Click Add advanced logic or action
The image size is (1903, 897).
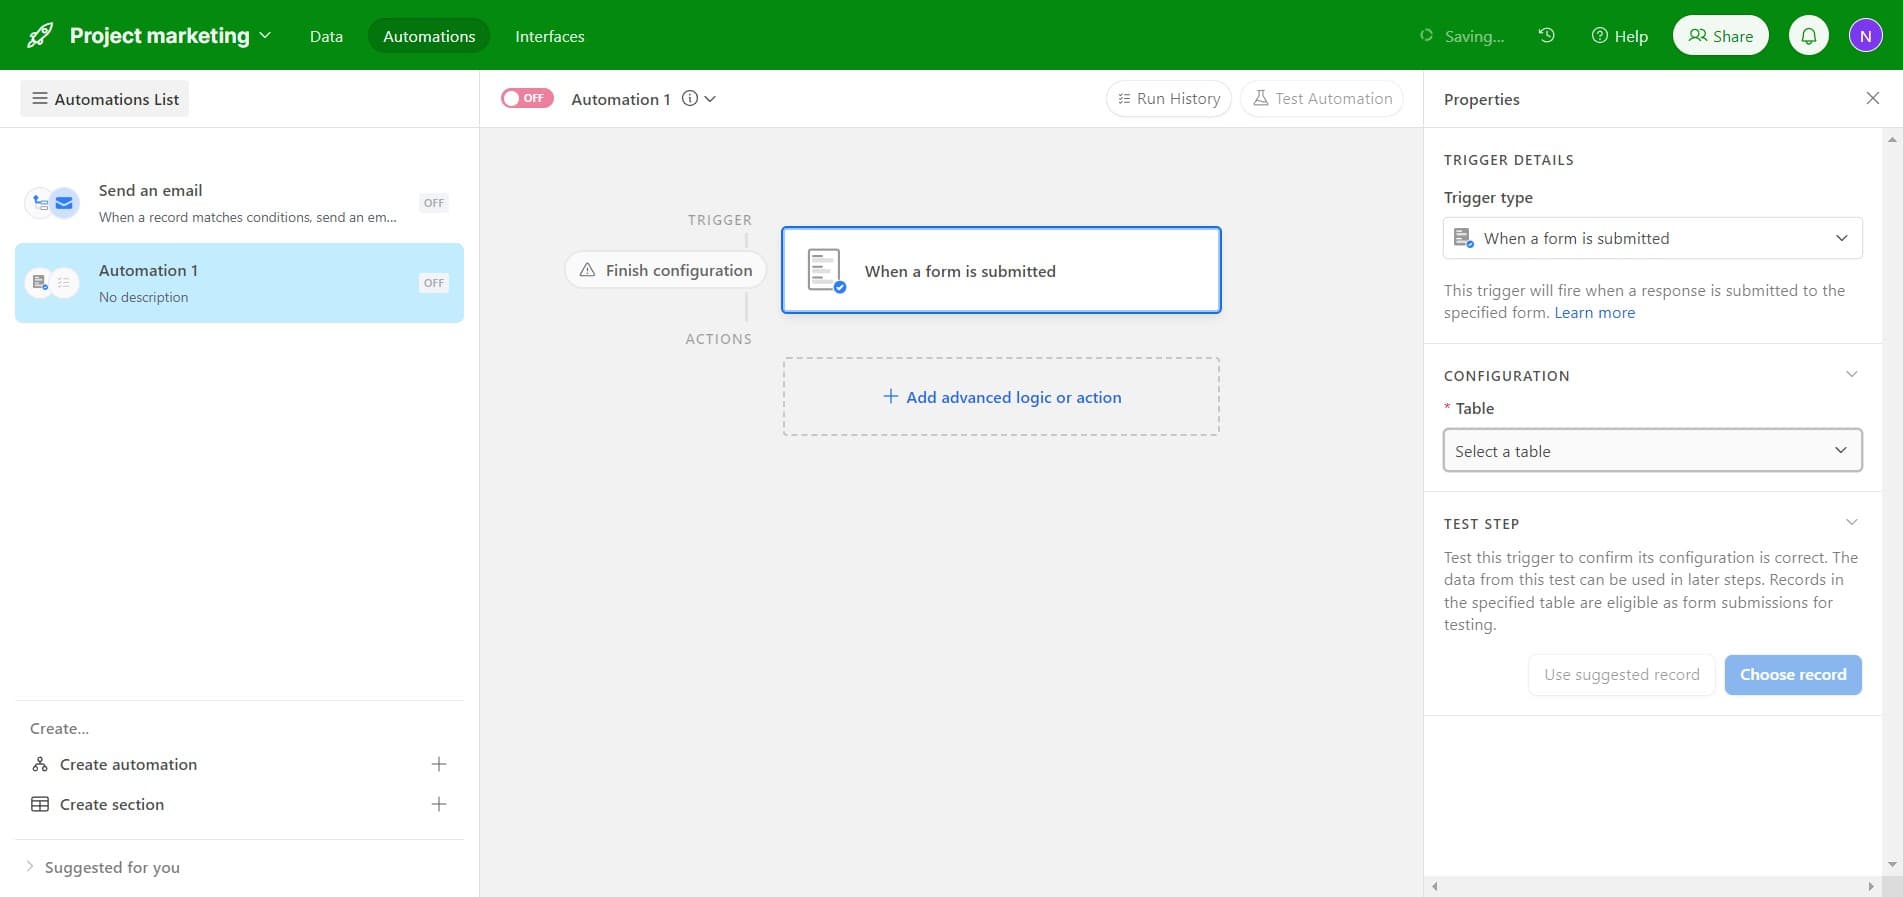[x=1001, y=397]
